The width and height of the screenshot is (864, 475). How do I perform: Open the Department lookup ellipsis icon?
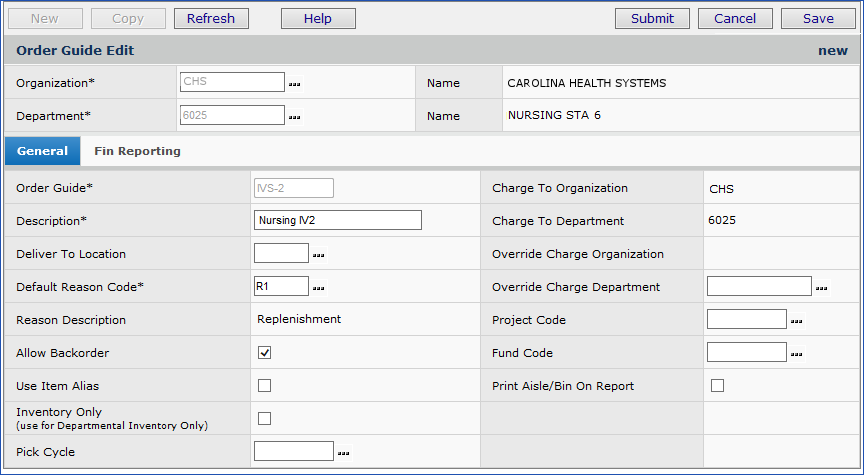tap(295, 117)
